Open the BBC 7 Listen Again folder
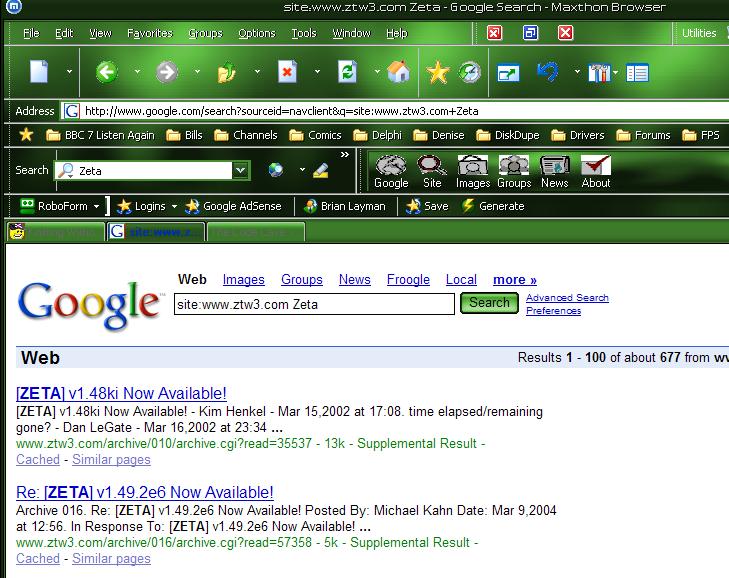 100,135
